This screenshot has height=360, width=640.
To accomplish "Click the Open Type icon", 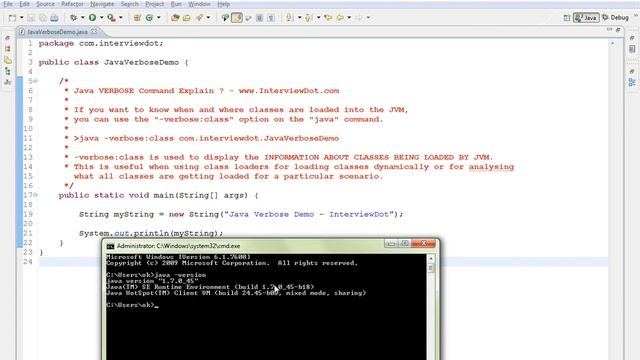I will 175,18.
